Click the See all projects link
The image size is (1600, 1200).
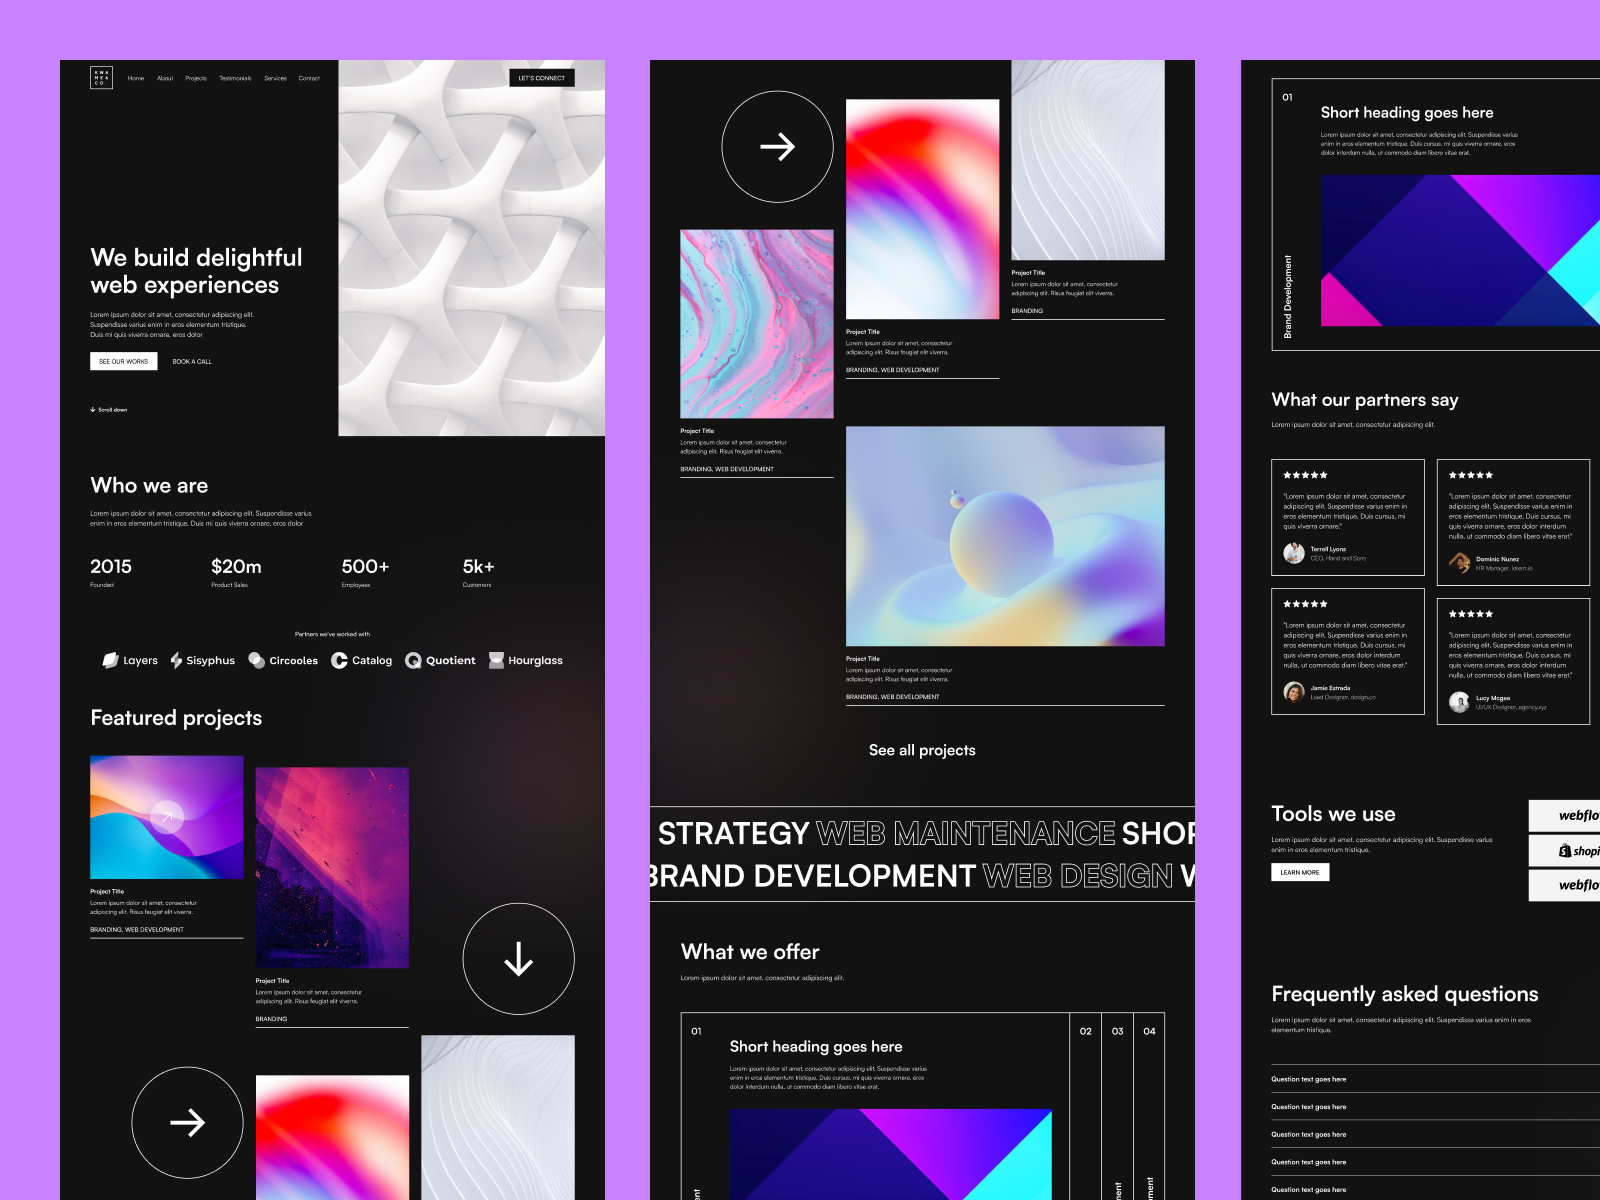[922, 750]
